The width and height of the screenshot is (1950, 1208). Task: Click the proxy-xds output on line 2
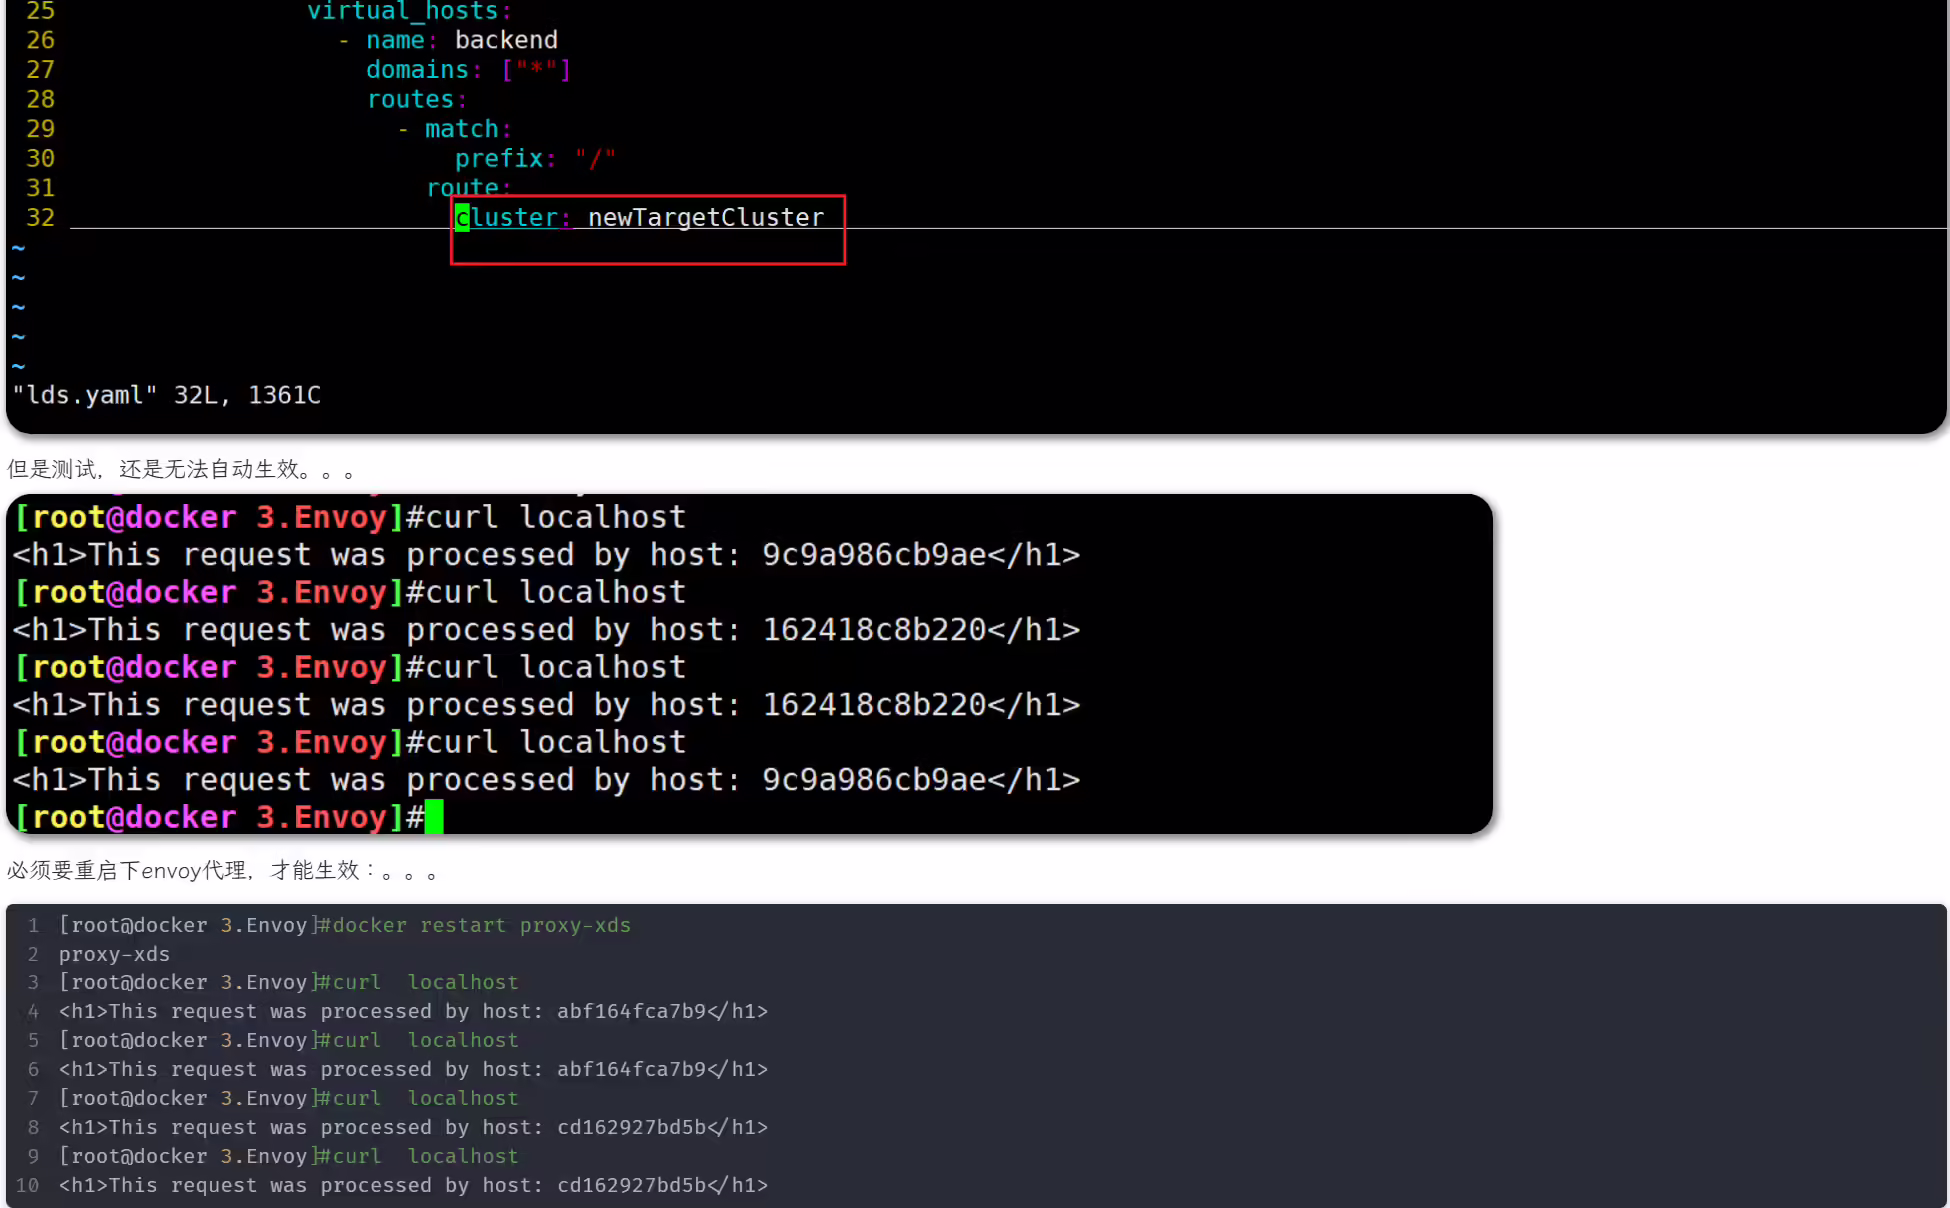pos(114,954)
